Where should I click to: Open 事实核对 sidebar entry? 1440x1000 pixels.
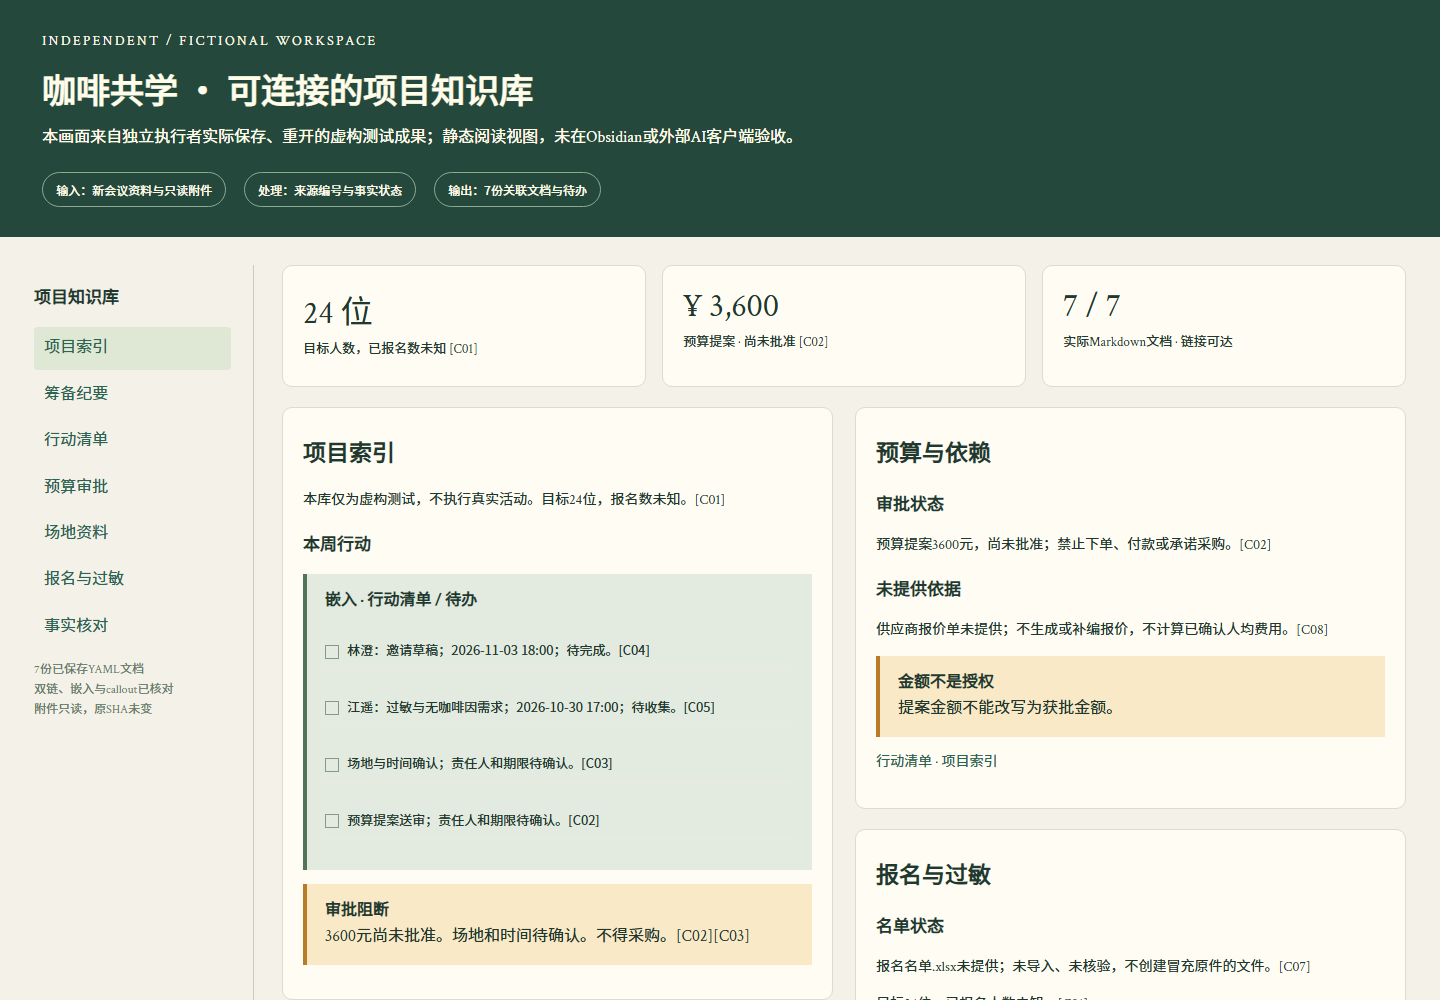(132, 625)
